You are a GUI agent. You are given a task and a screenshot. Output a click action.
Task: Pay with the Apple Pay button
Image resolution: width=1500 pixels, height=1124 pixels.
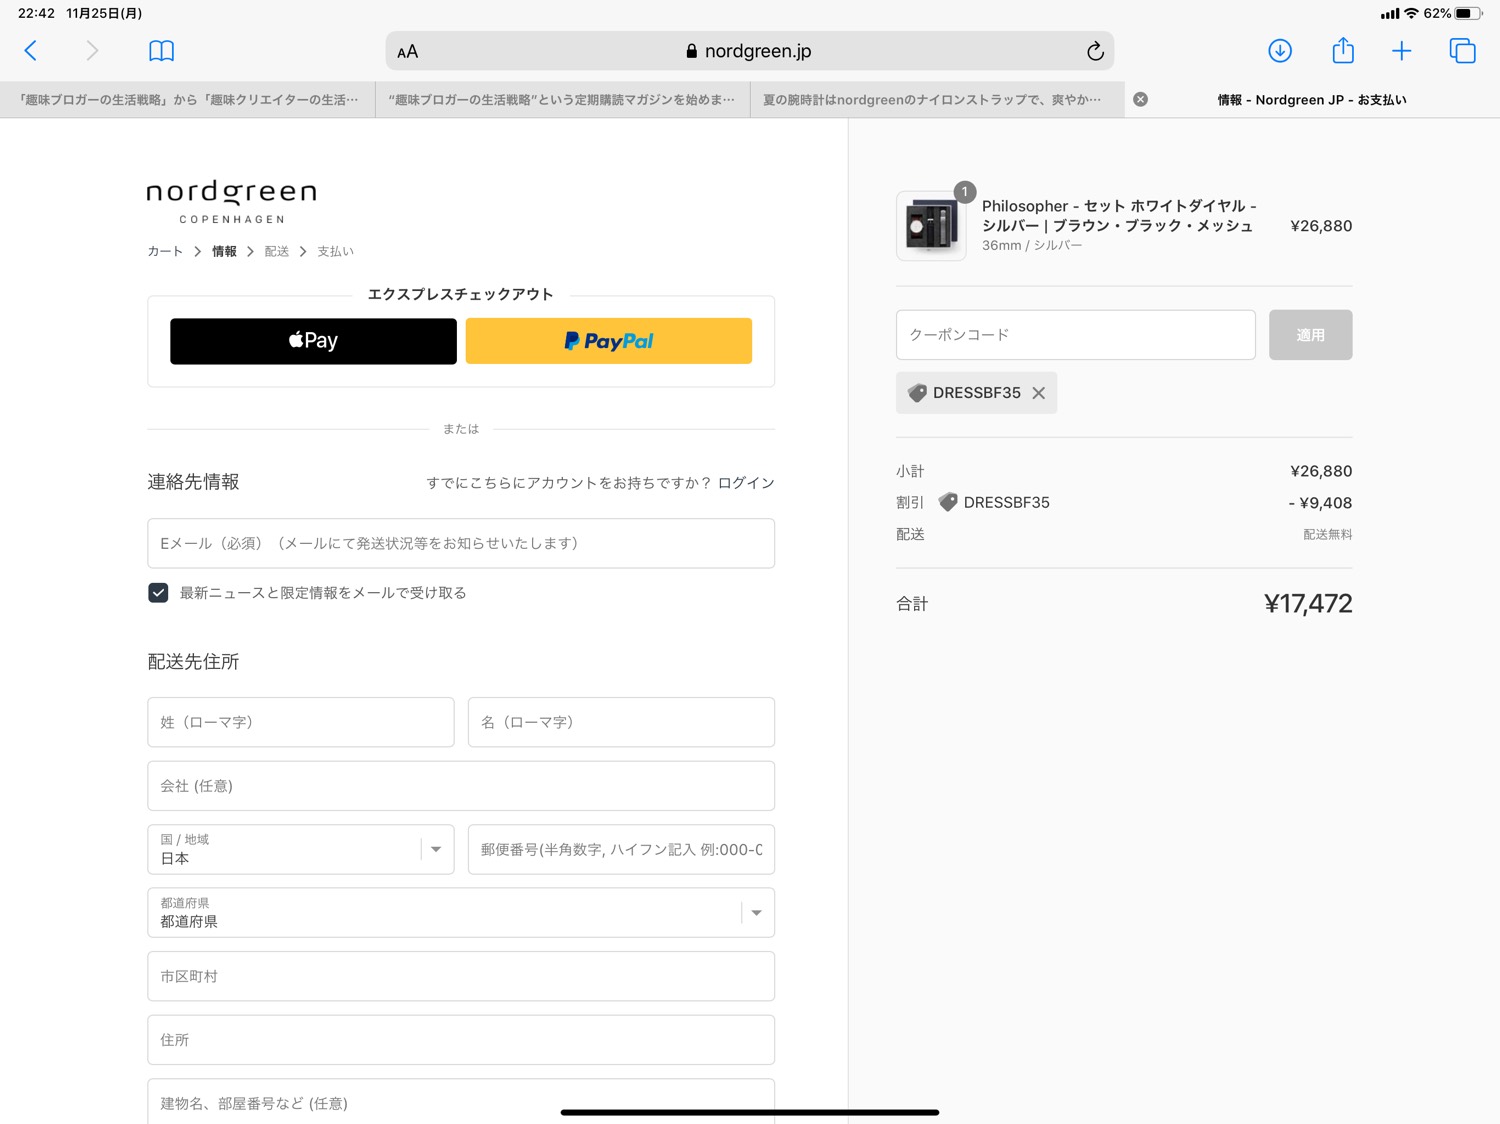coord(313,341)
